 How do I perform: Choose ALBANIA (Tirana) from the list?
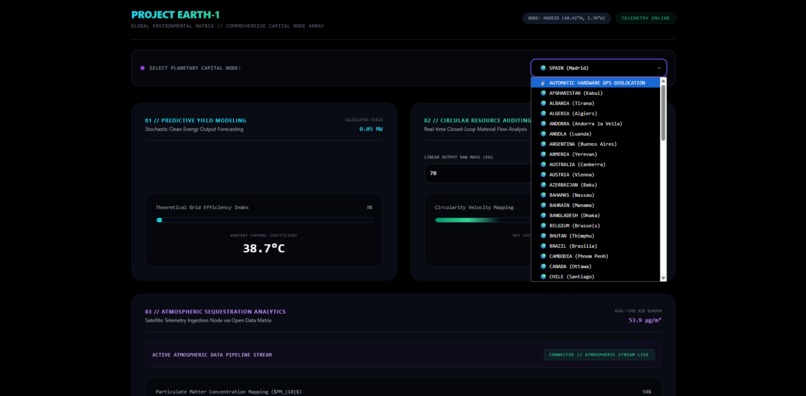[595, 103]
